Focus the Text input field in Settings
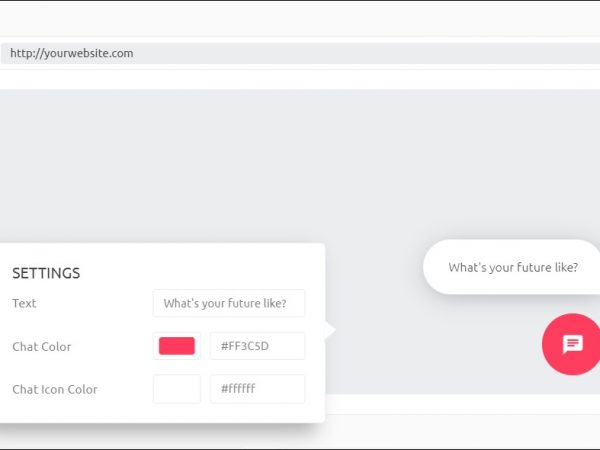 pyautogui.click(x=229, y=303)
